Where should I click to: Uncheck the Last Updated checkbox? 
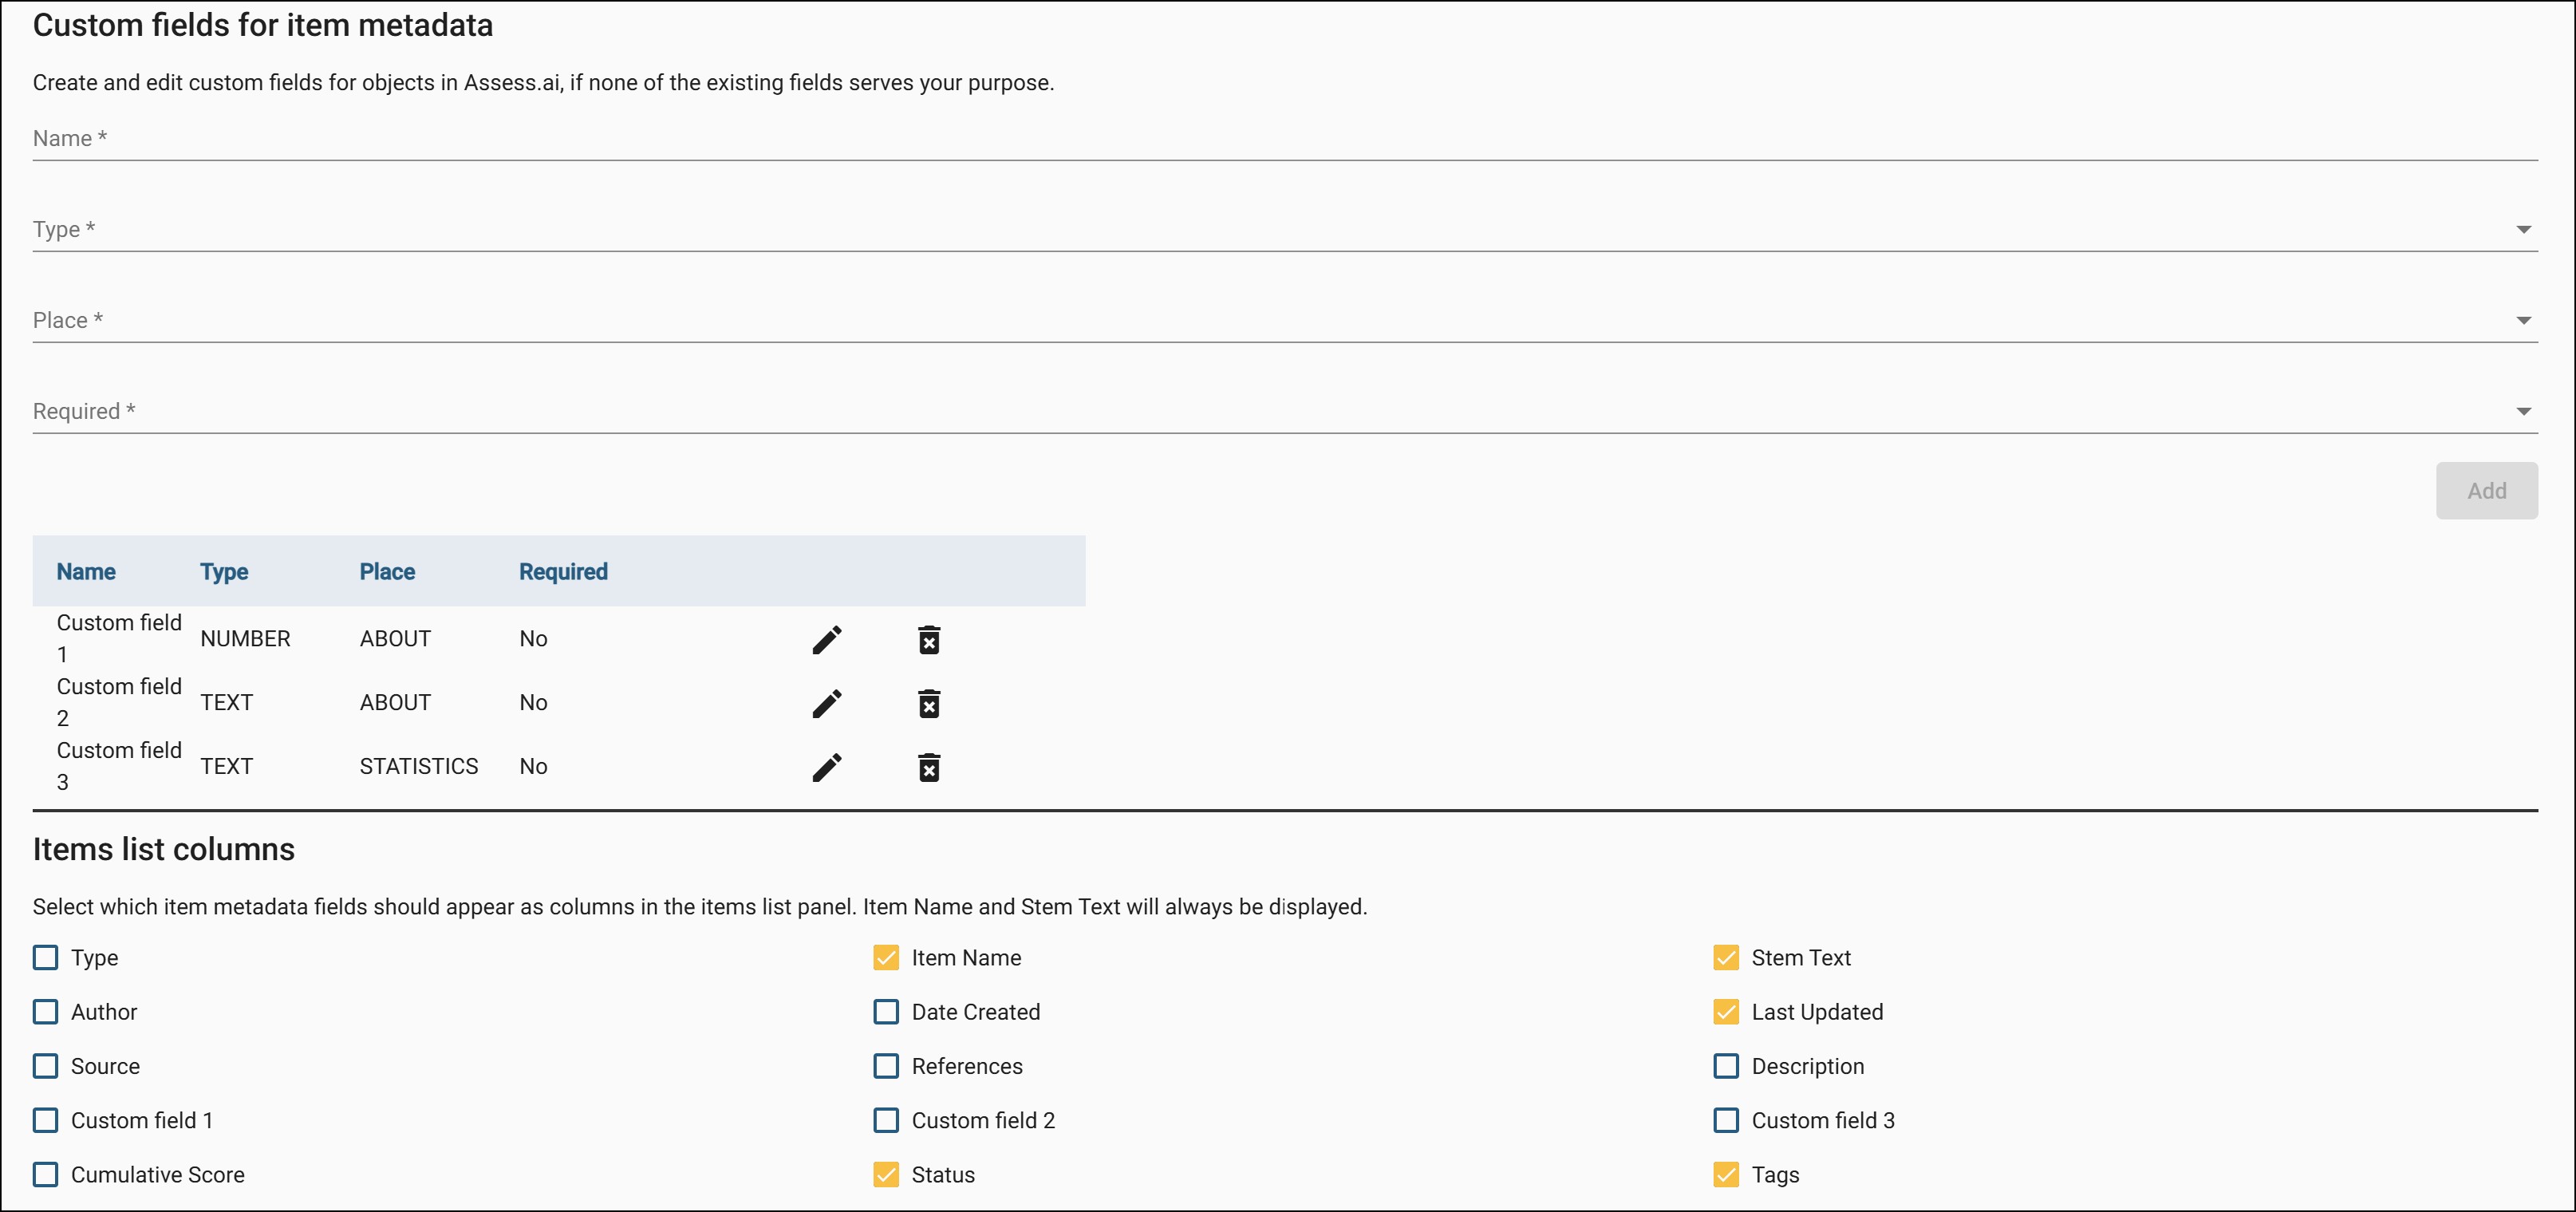tap(1726, 1012)
